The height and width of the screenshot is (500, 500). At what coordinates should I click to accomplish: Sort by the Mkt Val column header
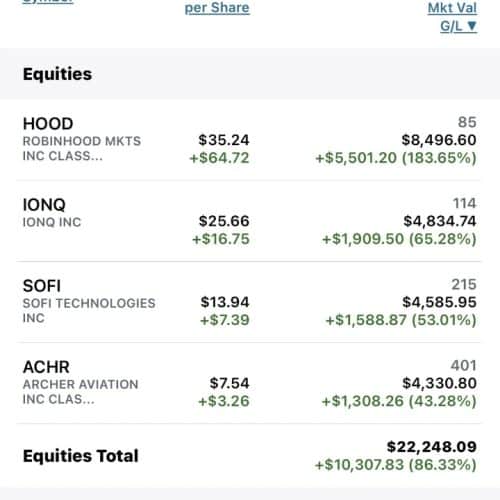click(452, 8)
